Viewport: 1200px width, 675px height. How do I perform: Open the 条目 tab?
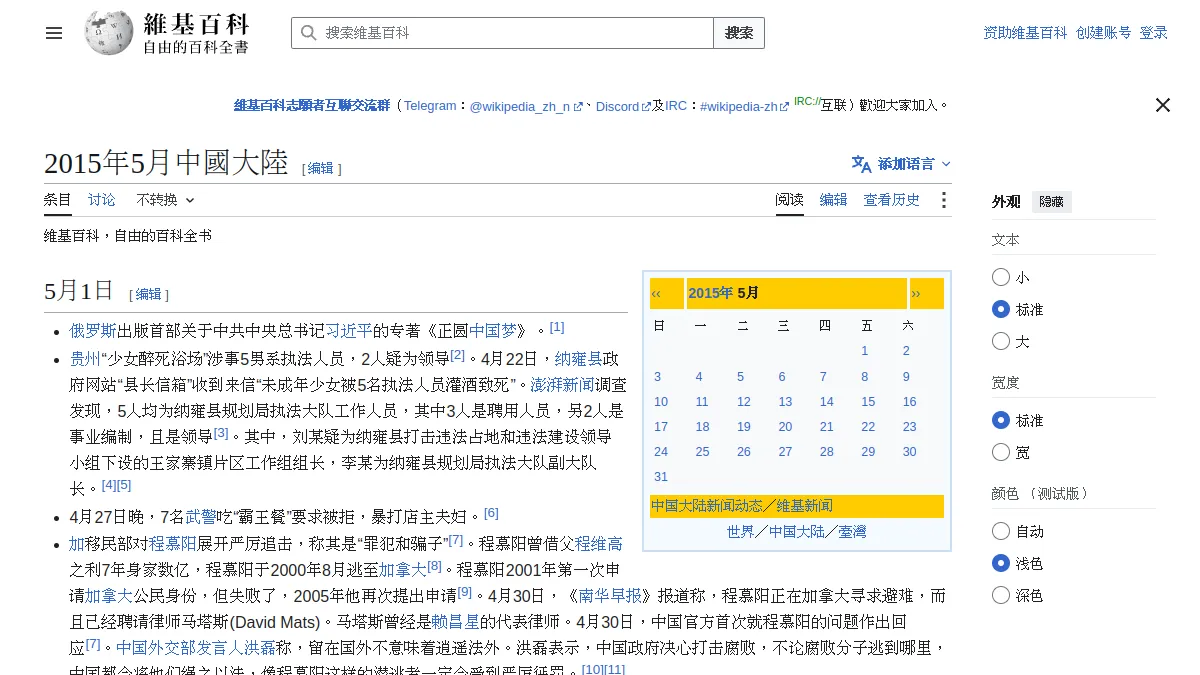(x=58, y=200)
